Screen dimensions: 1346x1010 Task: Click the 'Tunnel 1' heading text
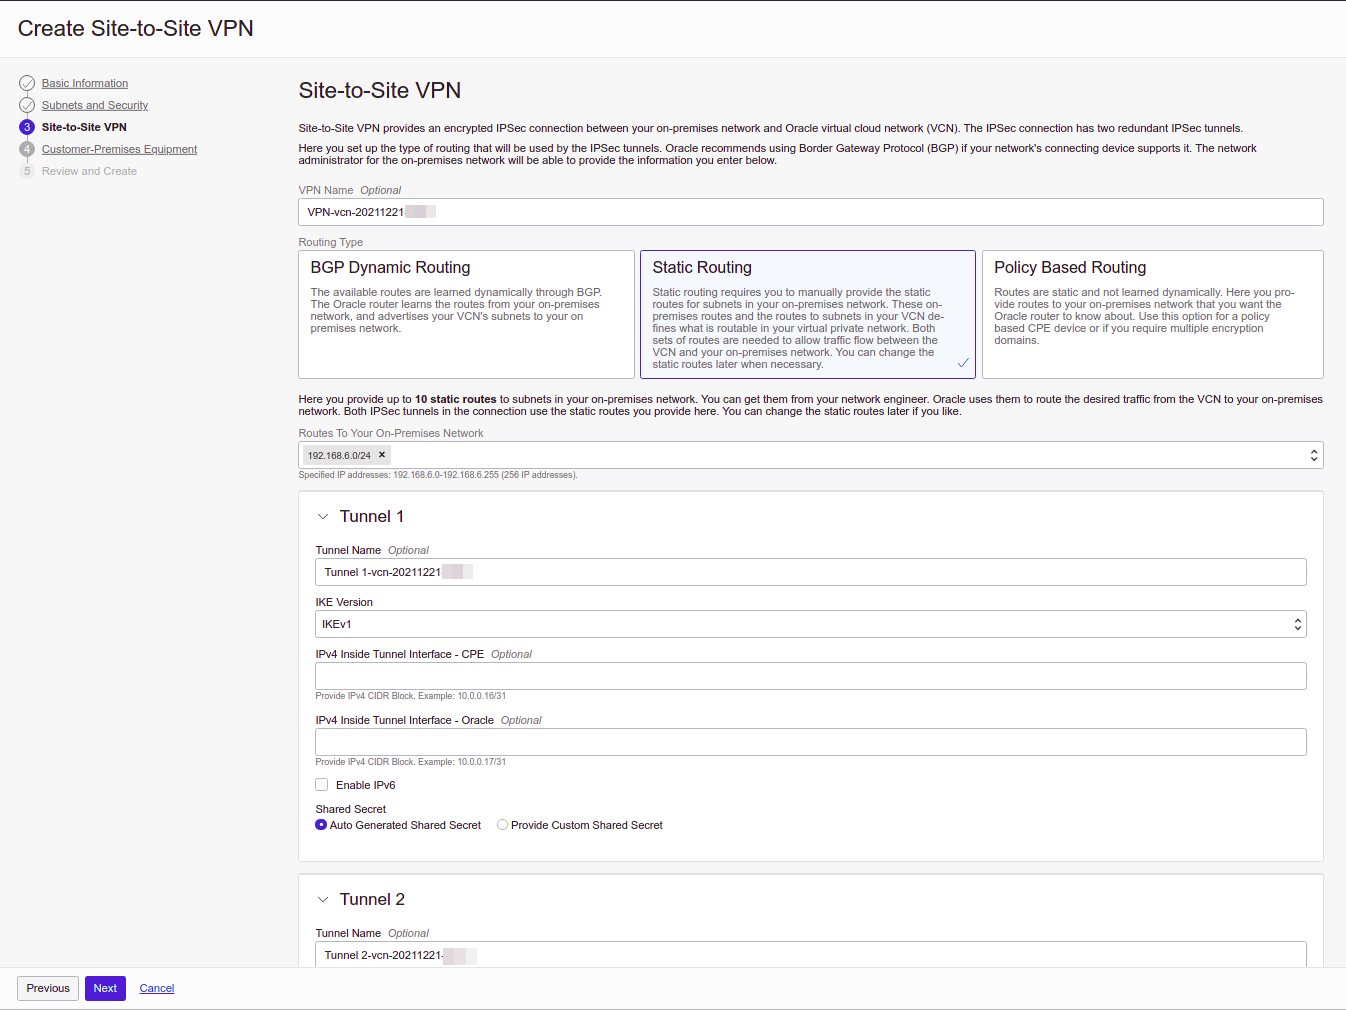pos(372,517)
